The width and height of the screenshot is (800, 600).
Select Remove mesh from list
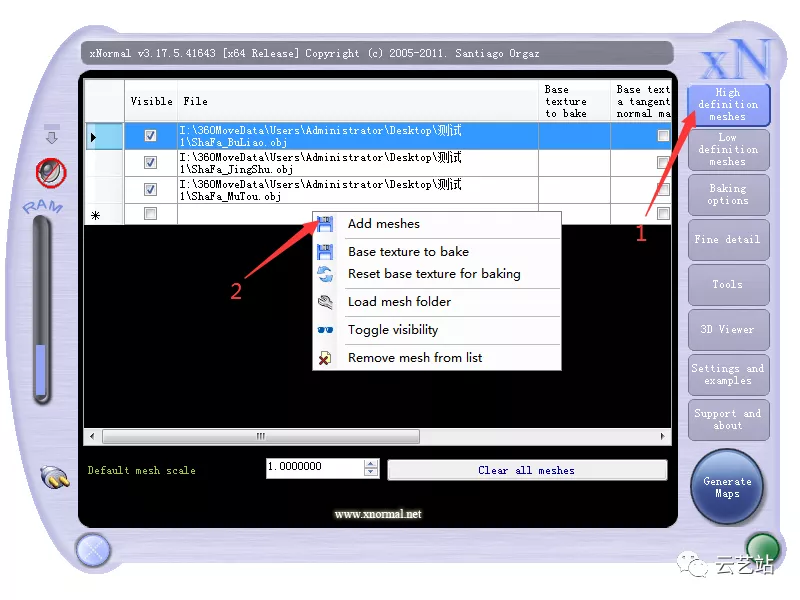point(437,358)
